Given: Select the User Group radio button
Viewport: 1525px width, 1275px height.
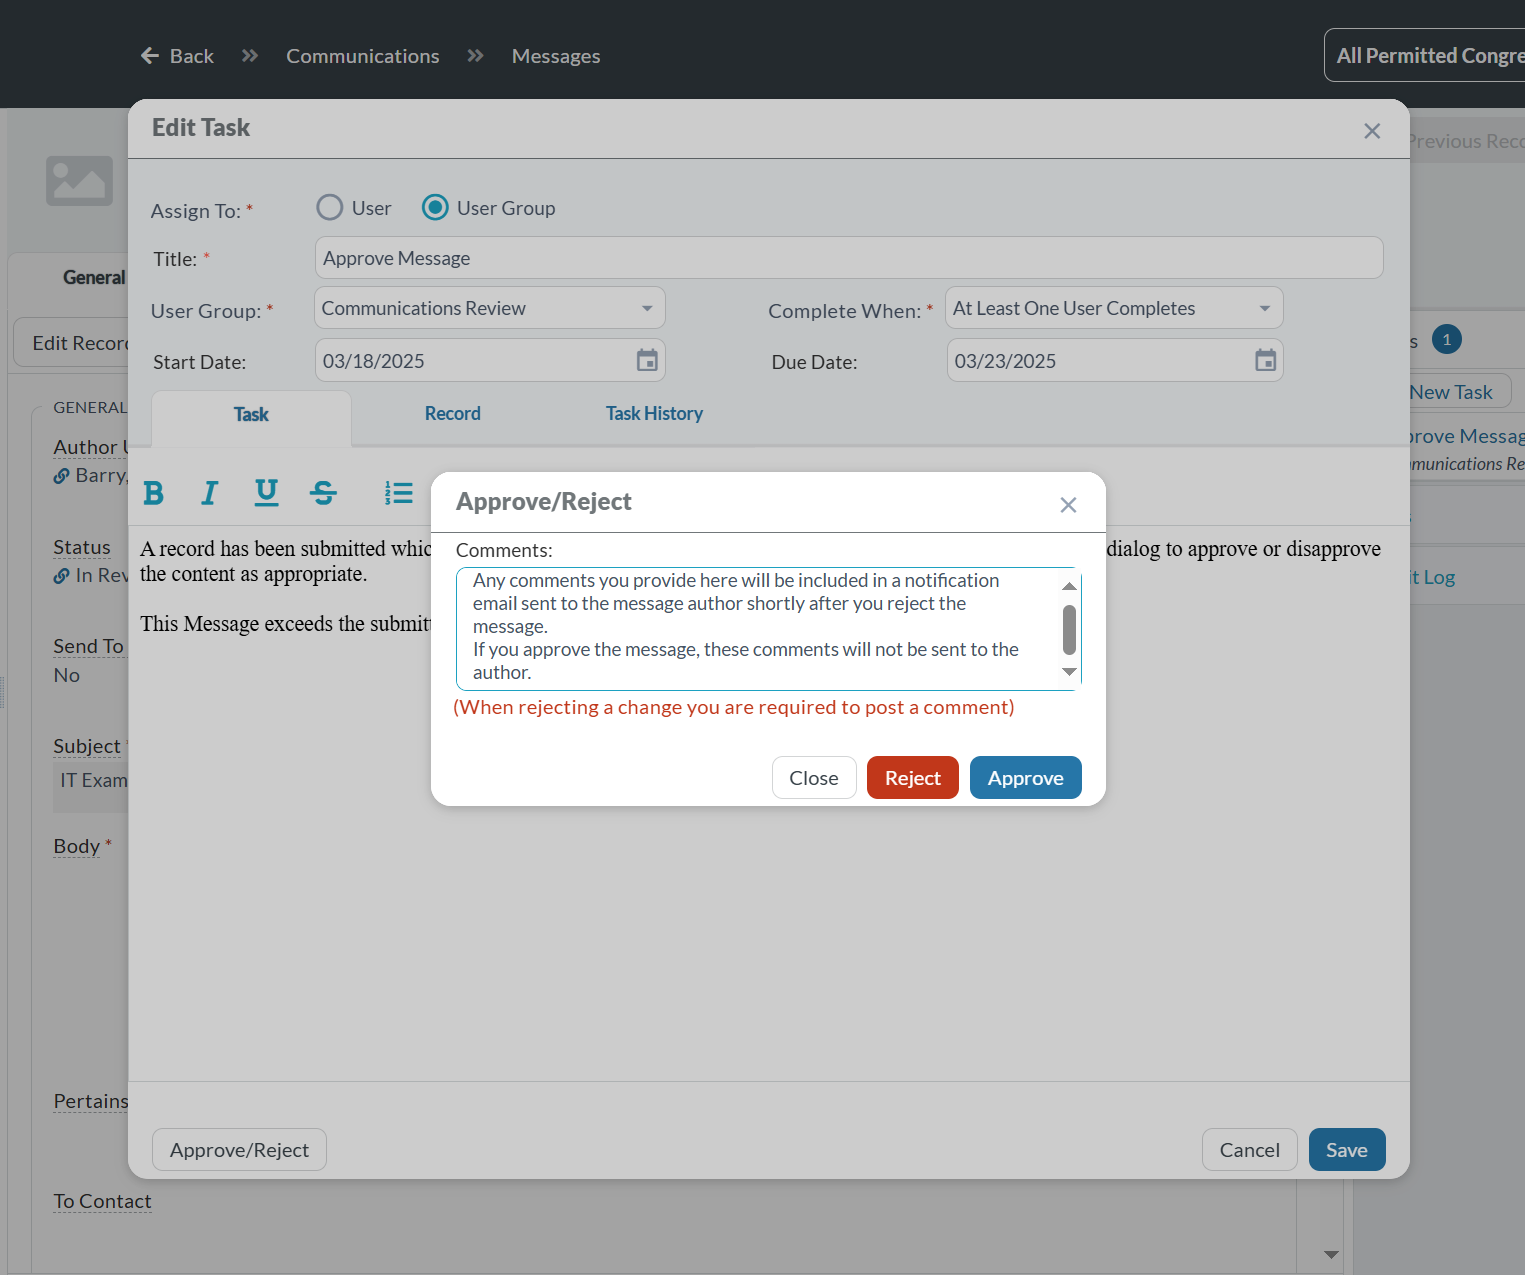Looking at the screenshot, I should (x=435, y=208).
